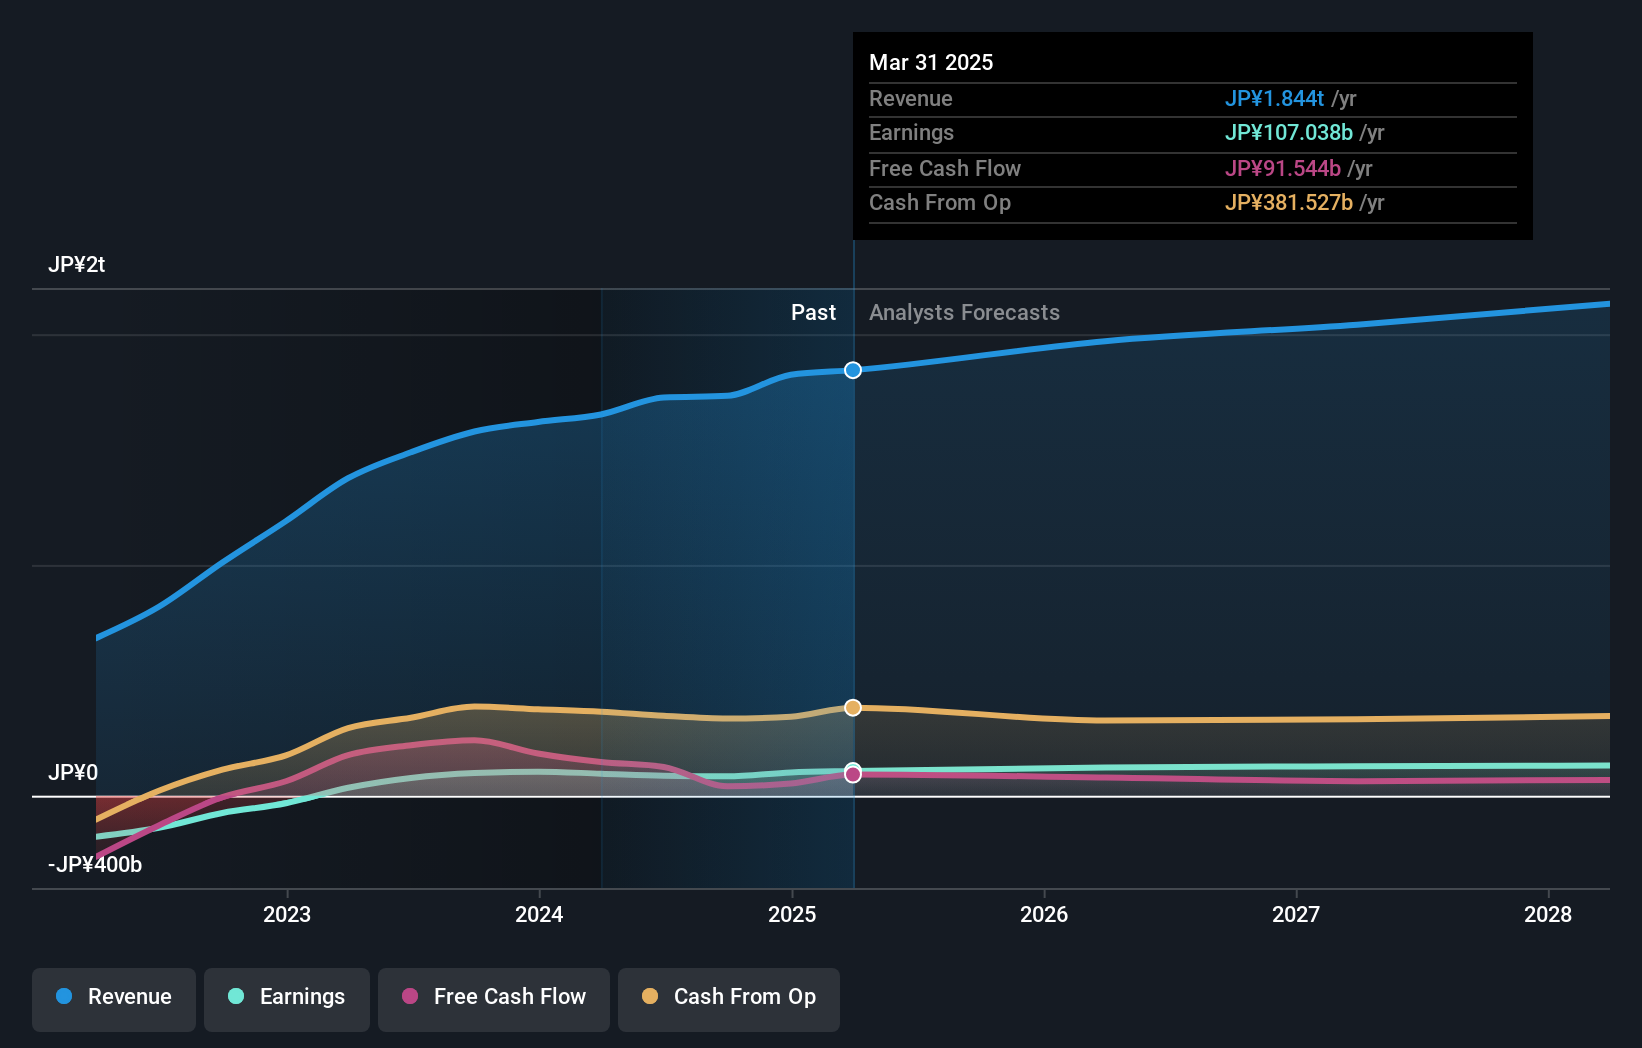The height and width of the screenshot is (1048, 1642).
Task: Click the Cash From Op label in tooltip
Action: point(940,203)
